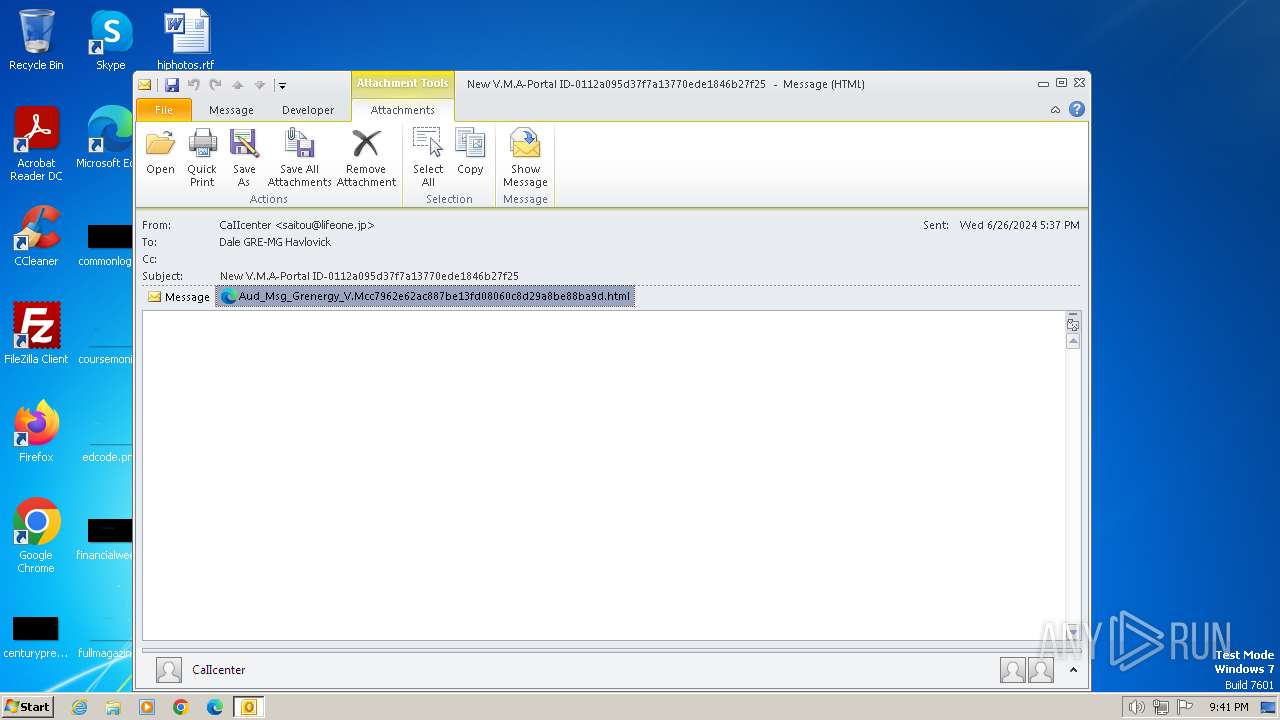Open Chrome from taskbar
This screenshot has height=720, width=1280.
(x=181, y=707)
